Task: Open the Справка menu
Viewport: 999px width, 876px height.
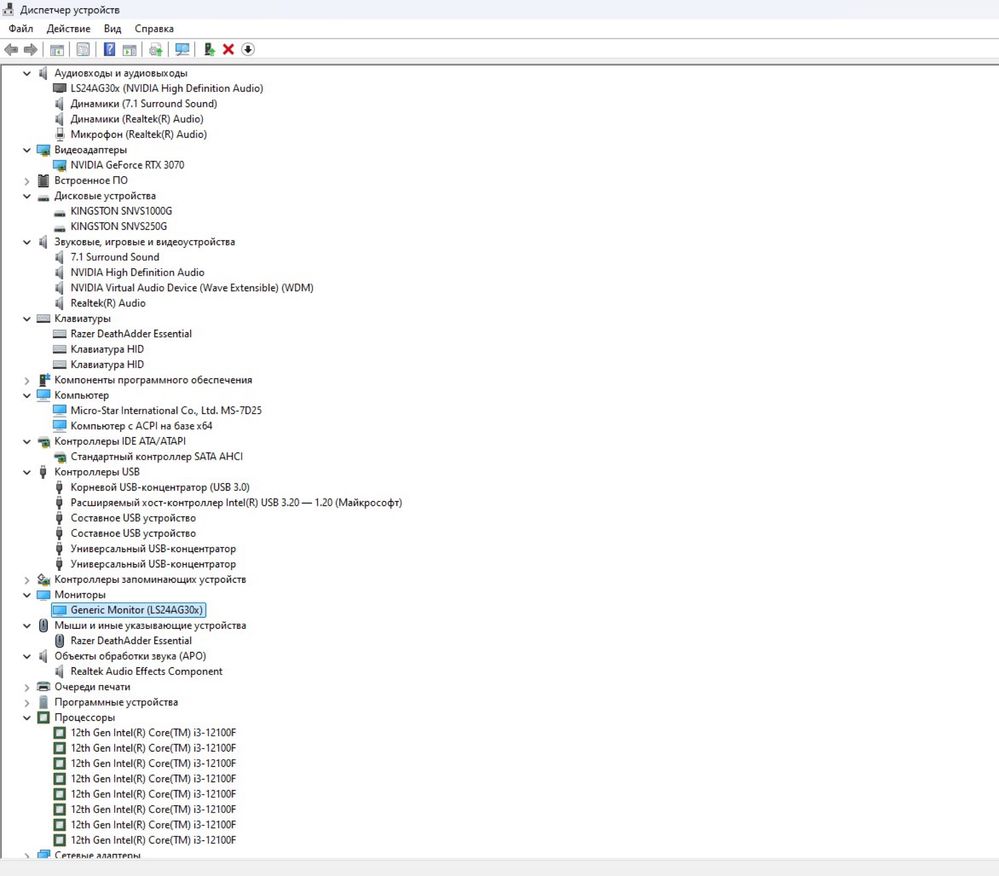Action: (154, 29)
